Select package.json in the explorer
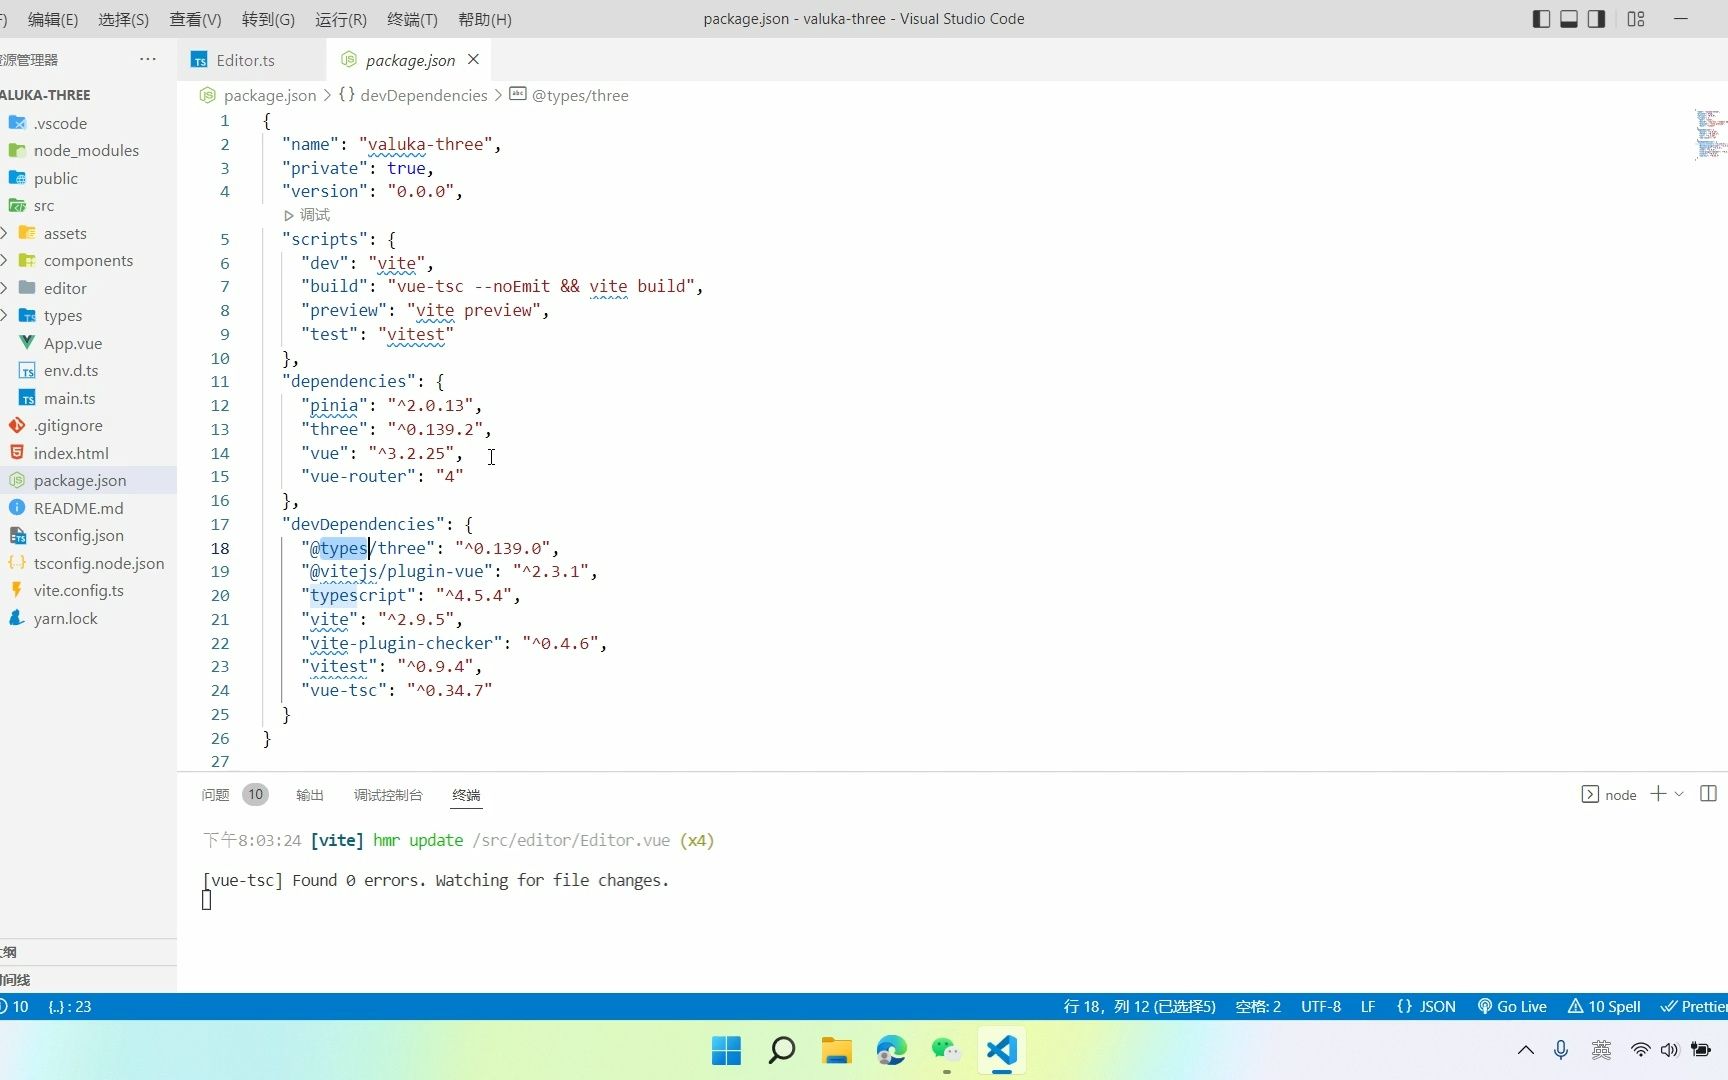 coord(80,480)
